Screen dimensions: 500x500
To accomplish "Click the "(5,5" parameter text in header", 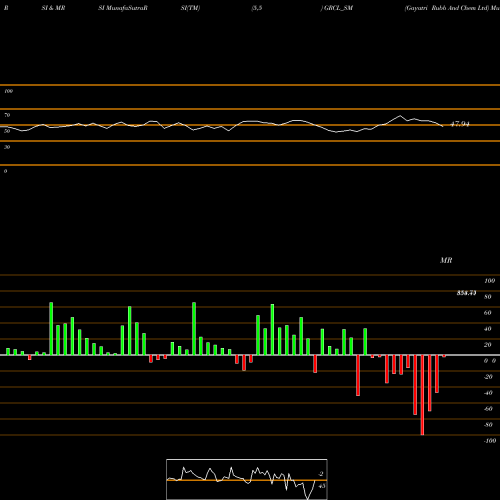I will click(257, 8).
